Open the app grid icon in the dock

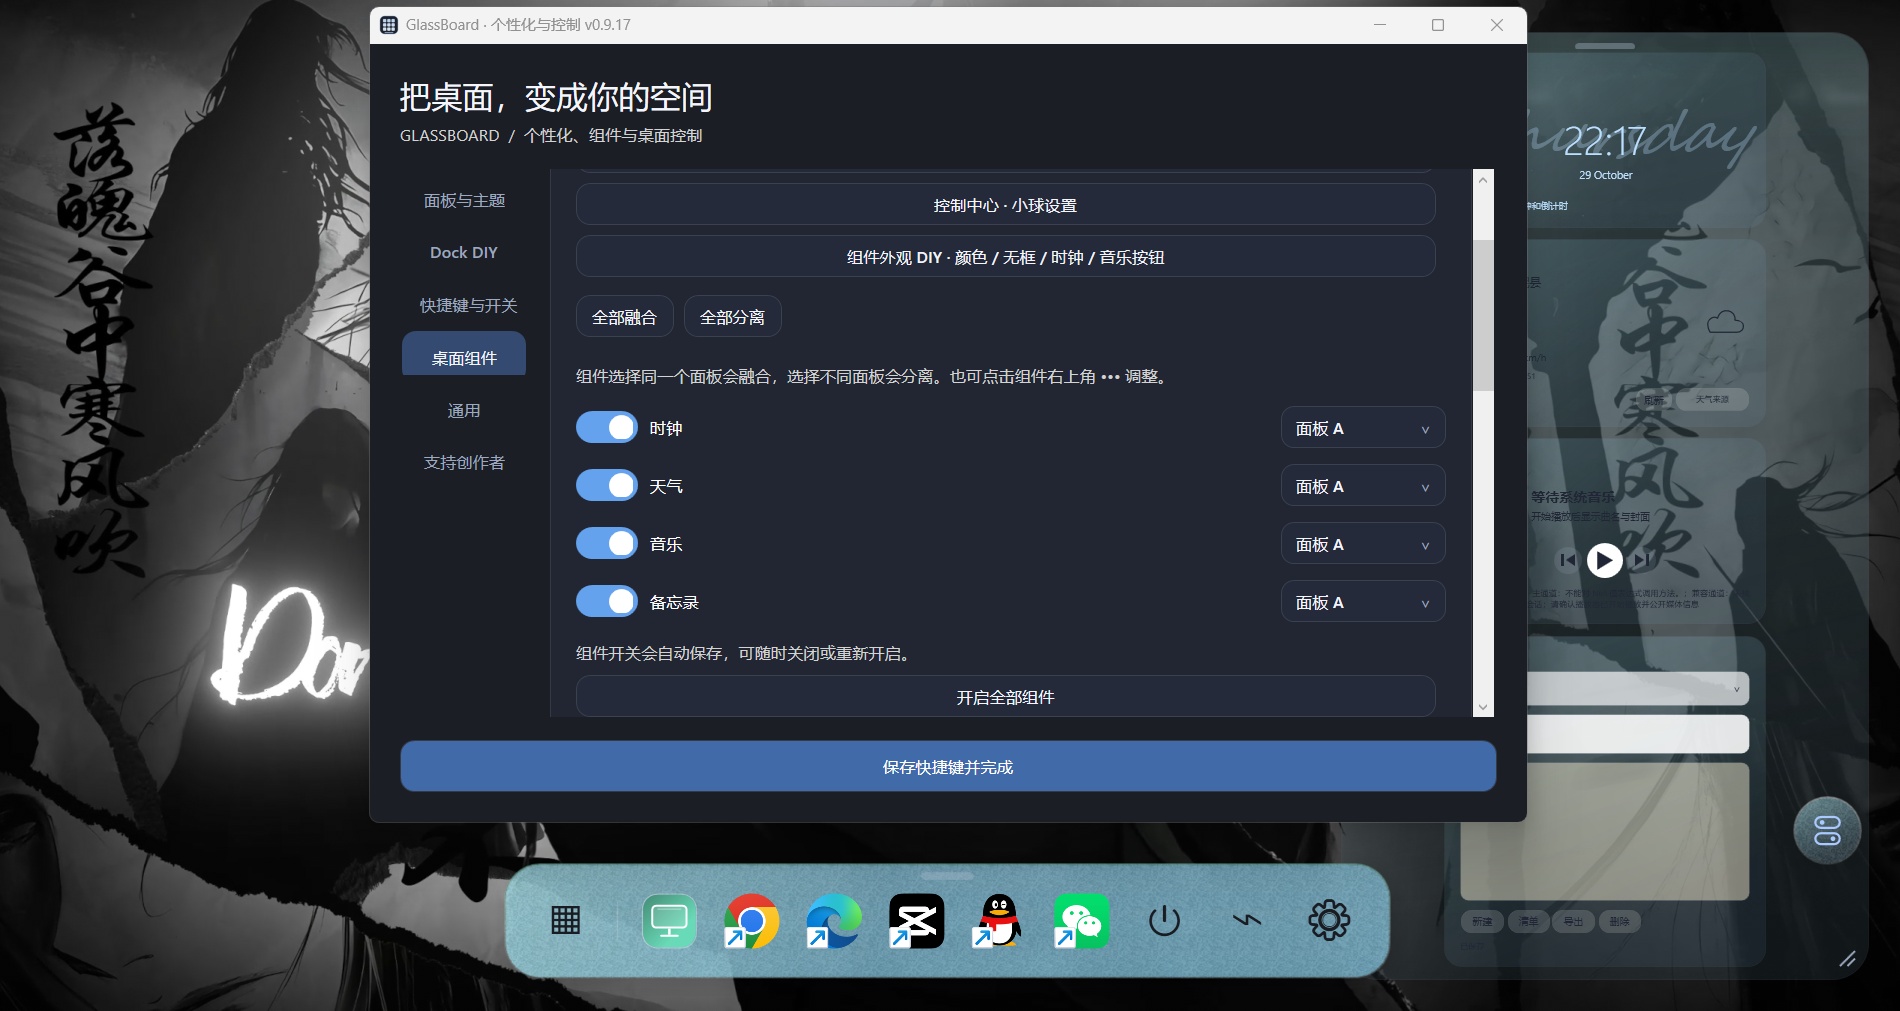click(566, 920)
